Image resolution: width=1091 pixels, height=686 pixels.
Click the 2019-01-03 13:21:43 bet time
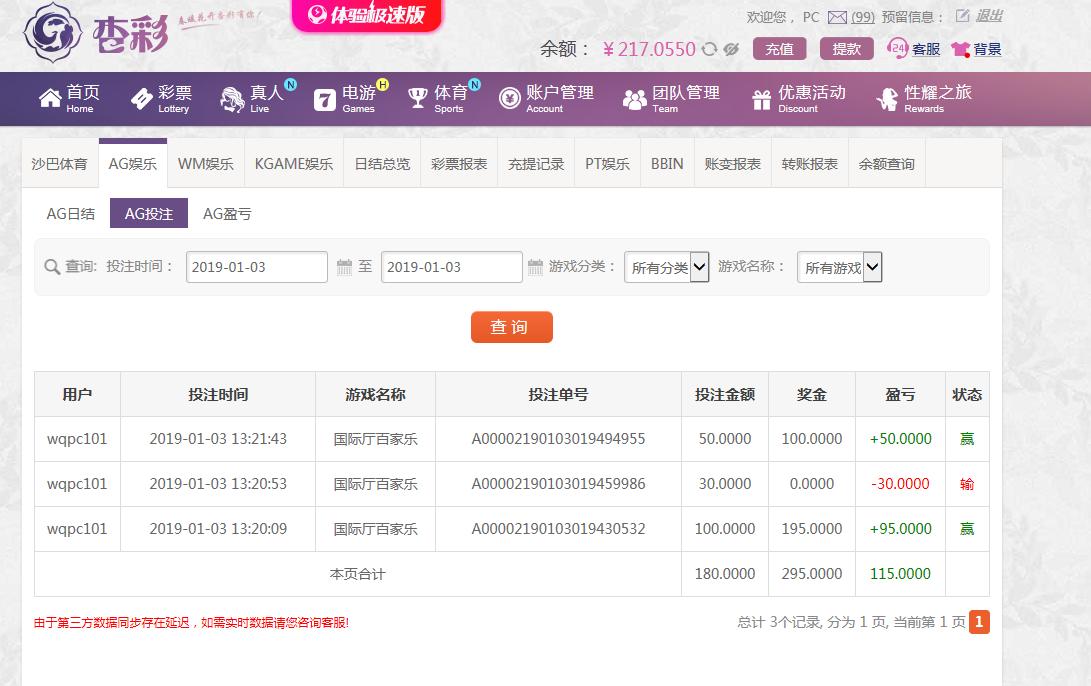218,439
